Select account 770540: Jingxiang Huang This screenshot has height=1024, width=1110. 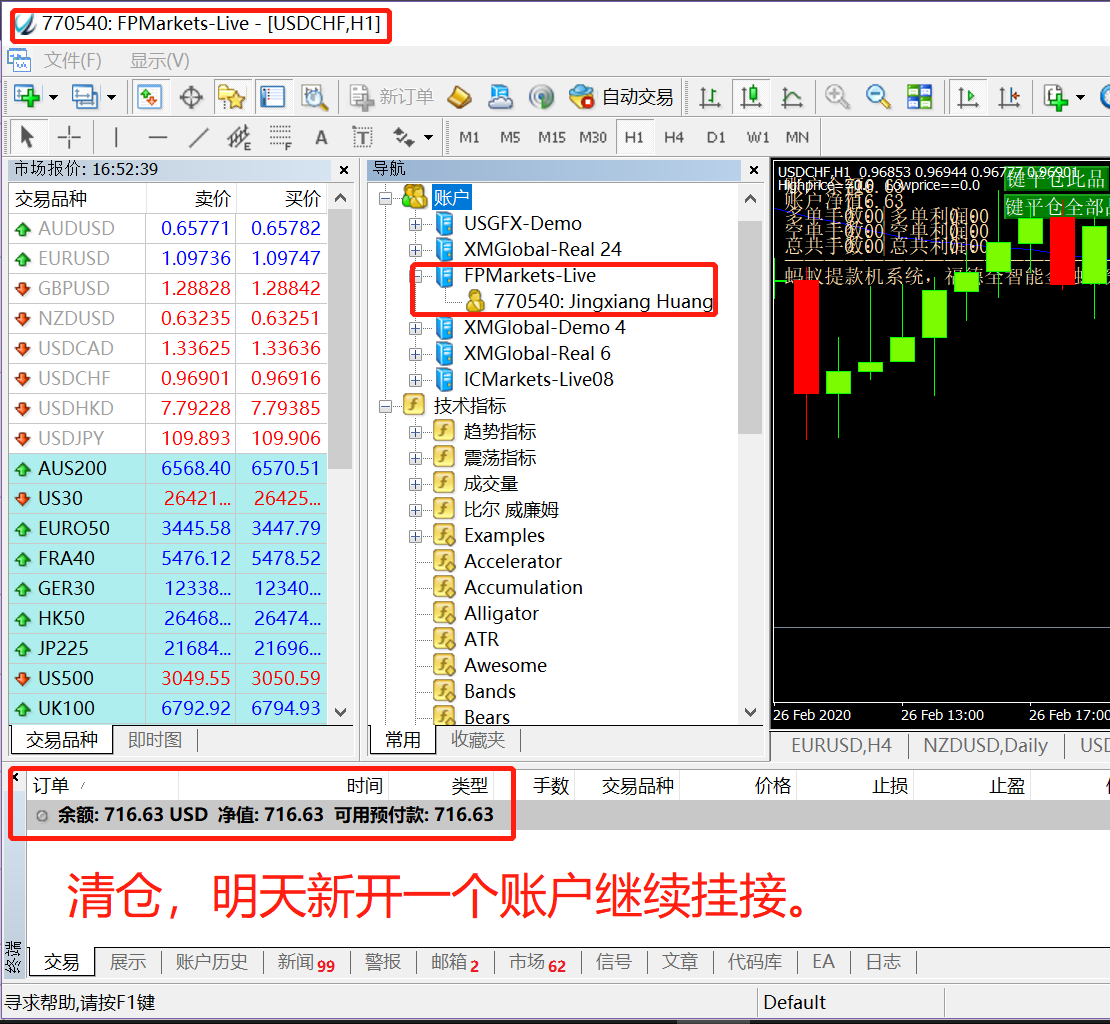(x=589, y=301)
